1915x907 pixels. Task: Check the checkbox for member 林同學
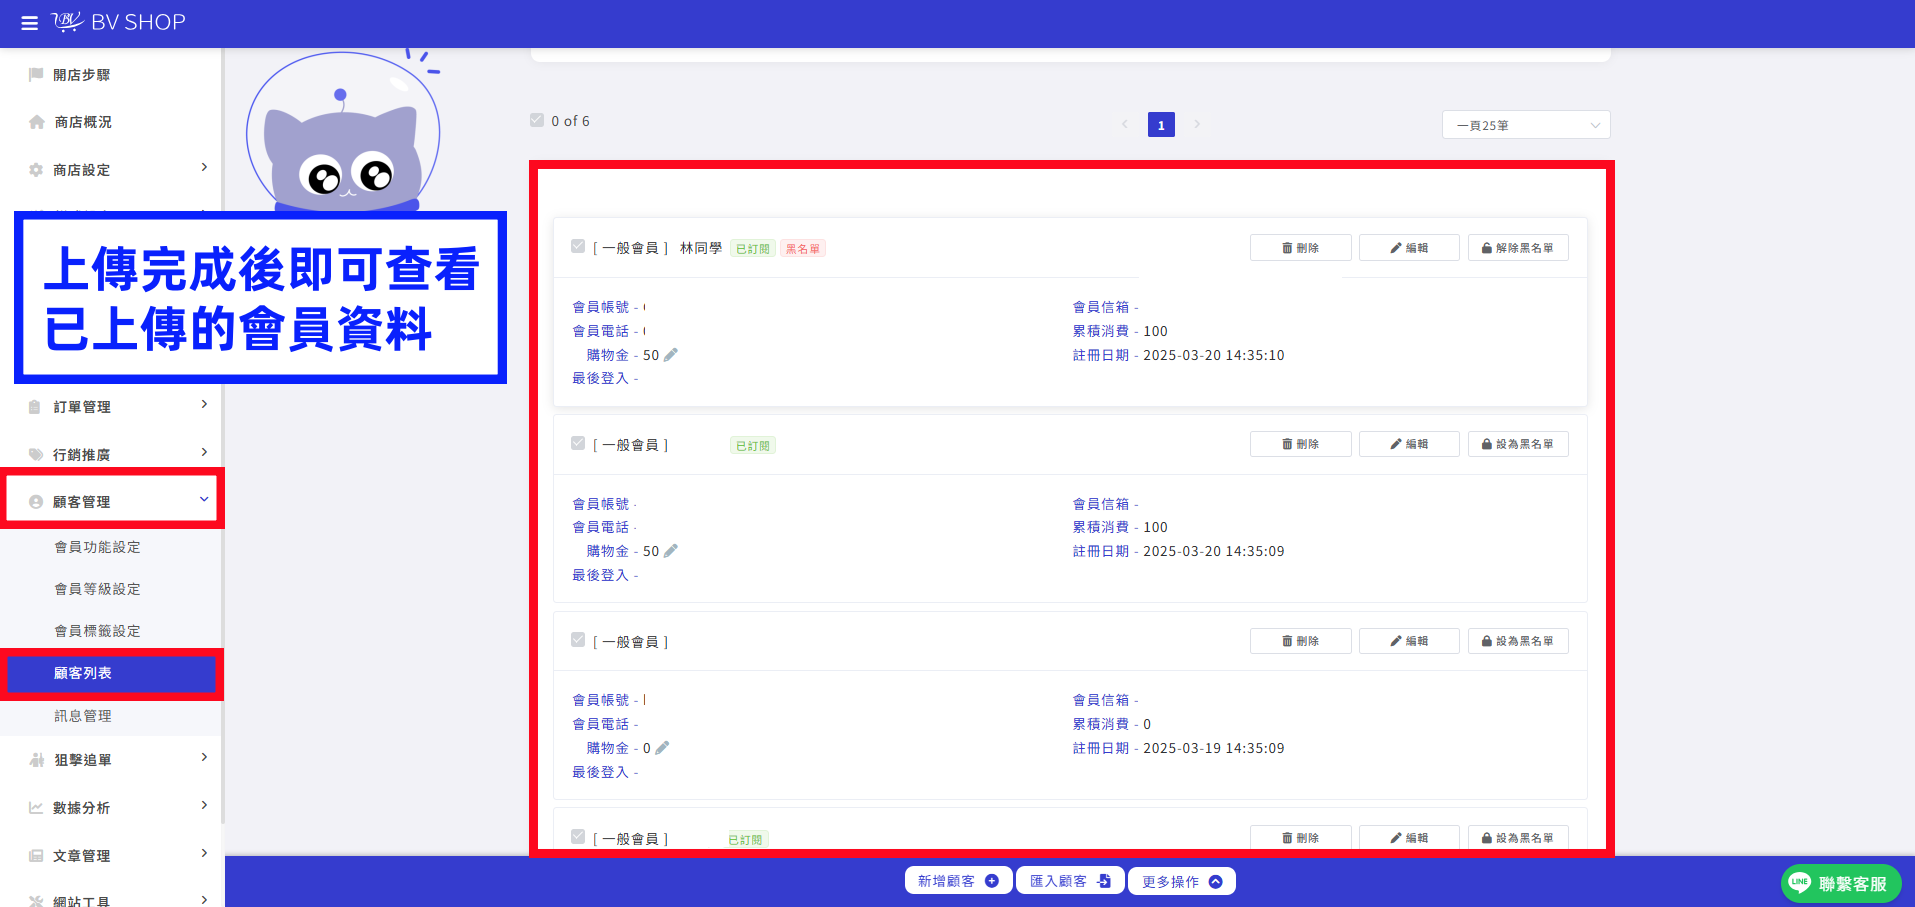pyautogui.click(x=578, y=246)
